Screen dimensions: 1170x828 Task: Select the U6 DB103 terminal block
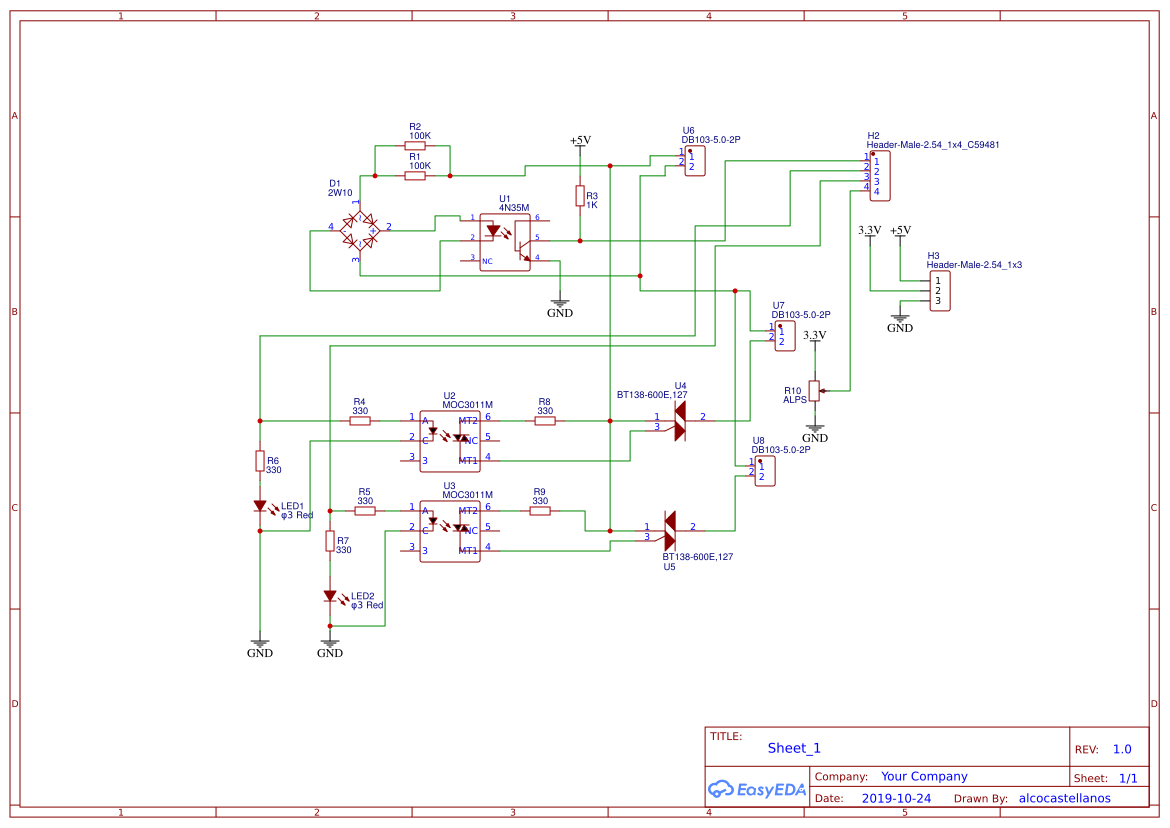pos(695,160)
